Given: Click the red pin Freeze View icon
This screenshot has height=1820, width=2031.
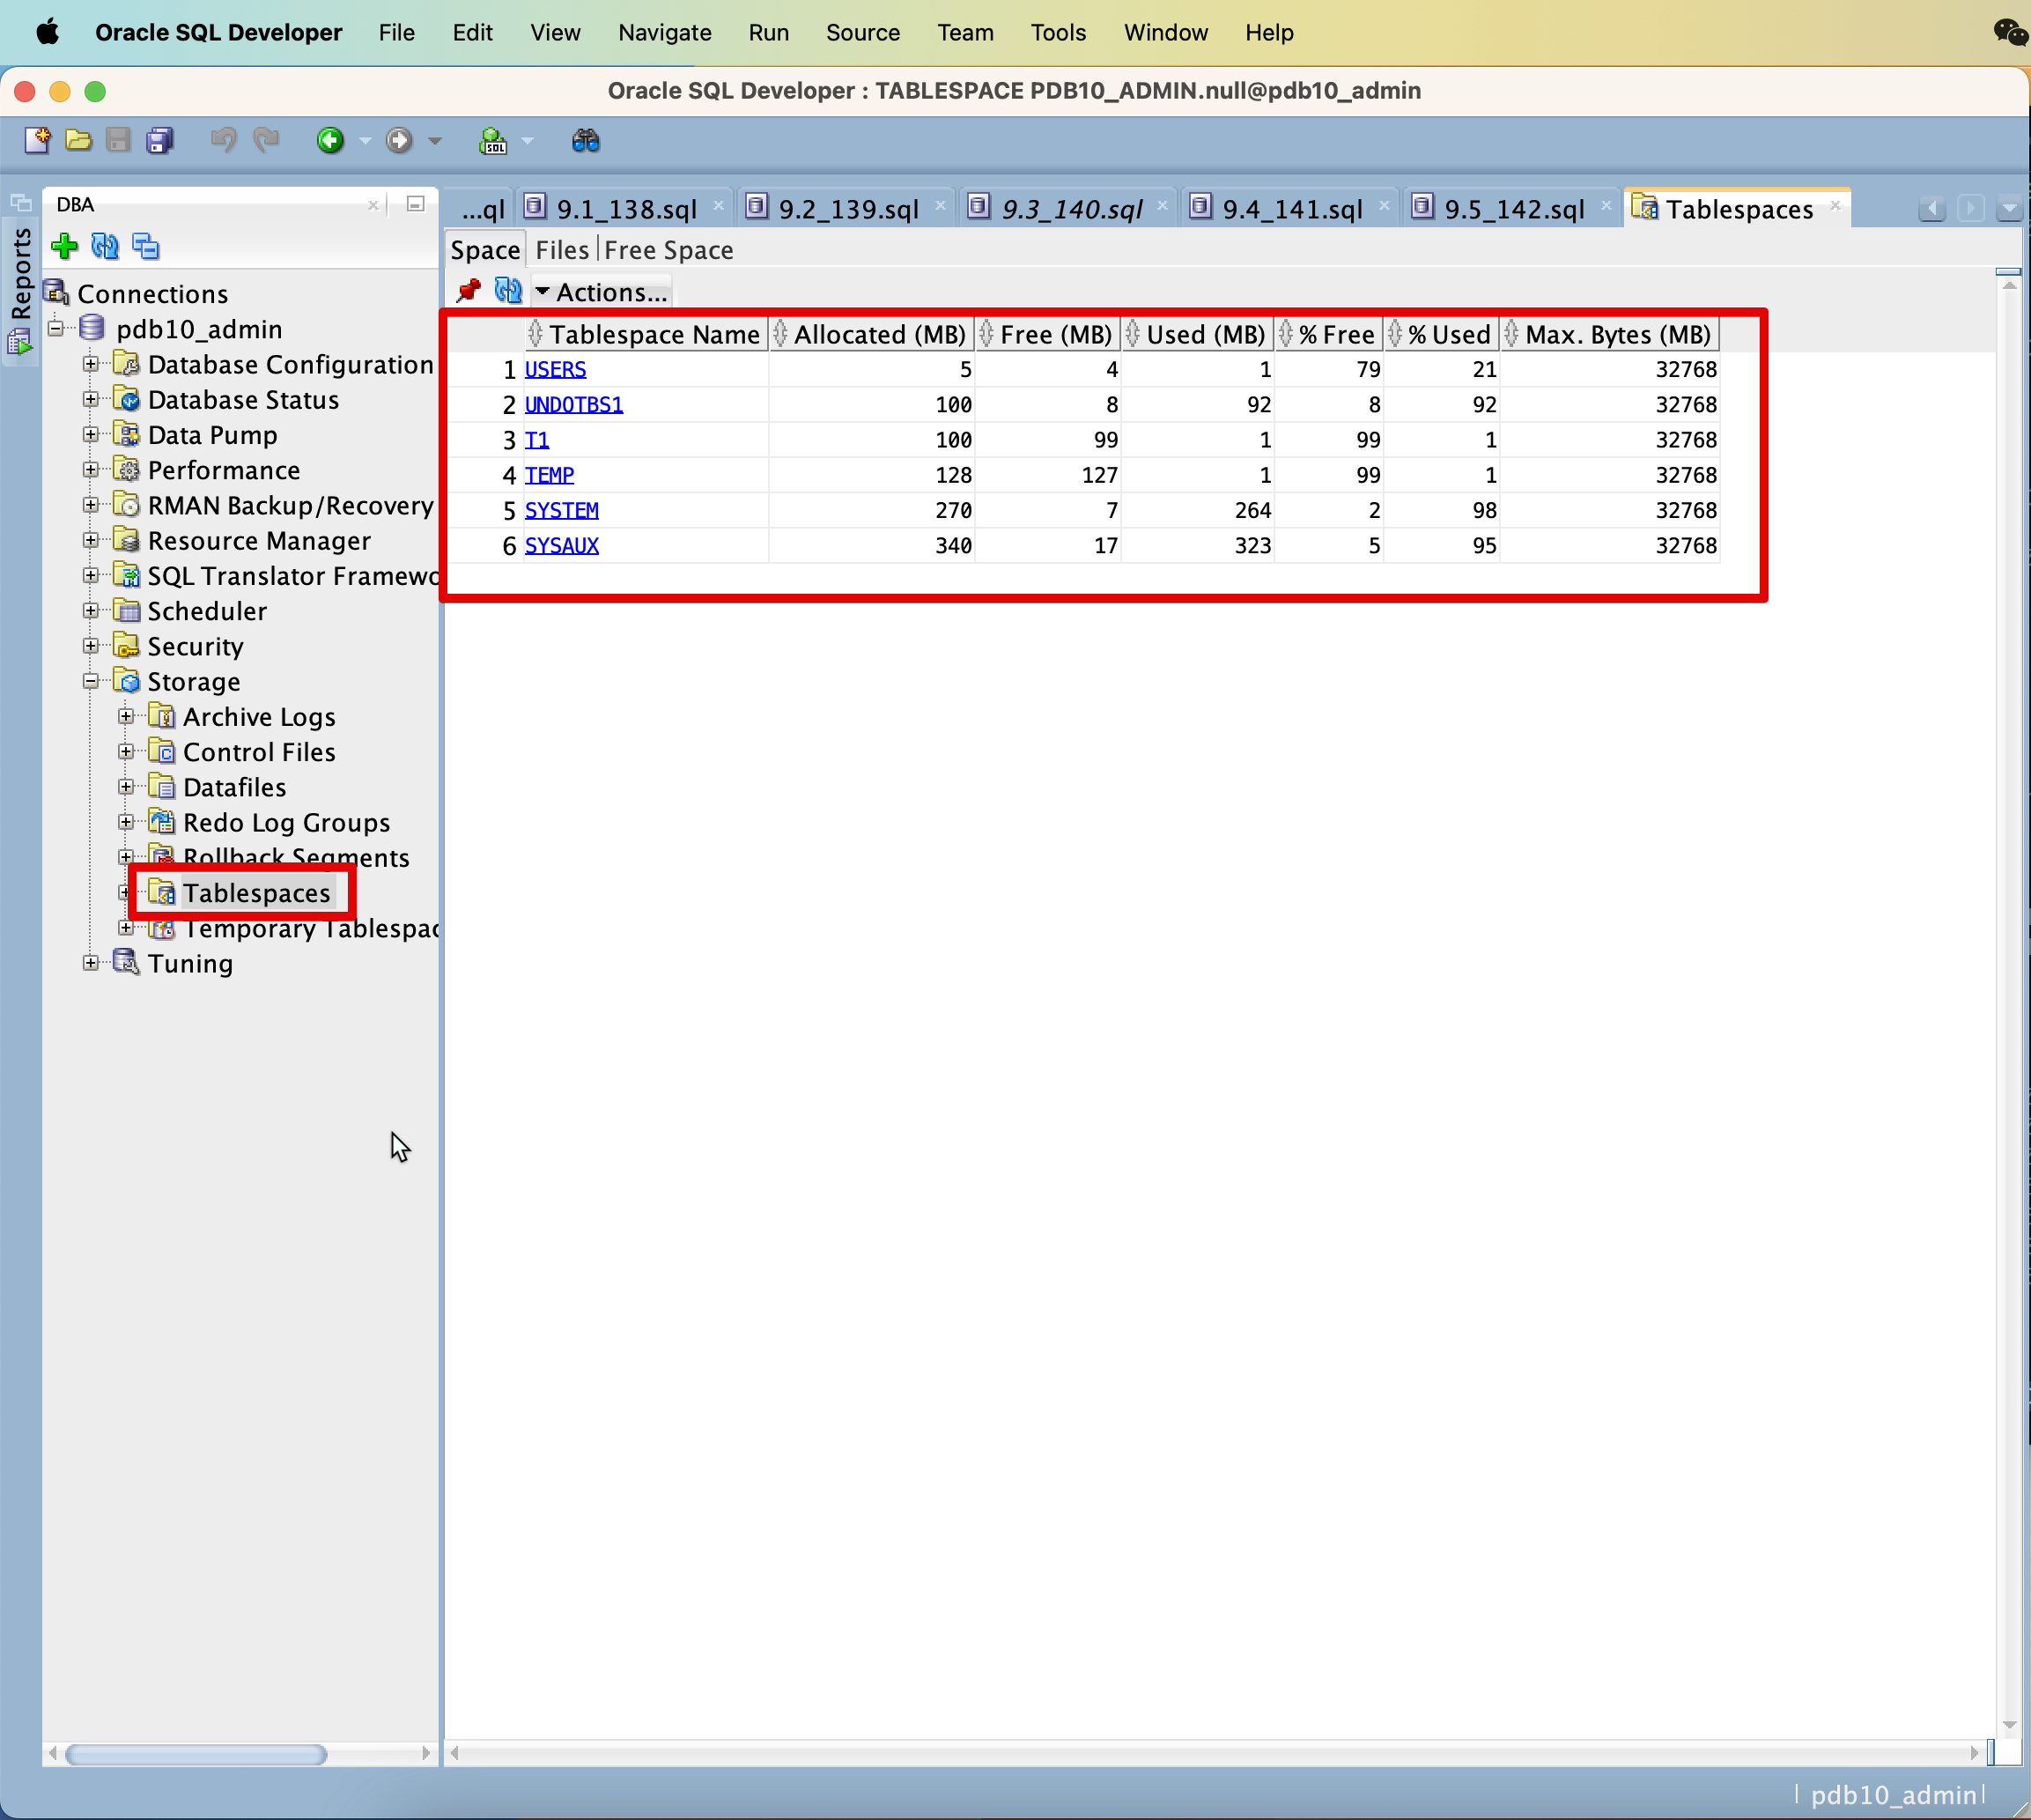Looking at the screenshot, I should click(469, 291).
